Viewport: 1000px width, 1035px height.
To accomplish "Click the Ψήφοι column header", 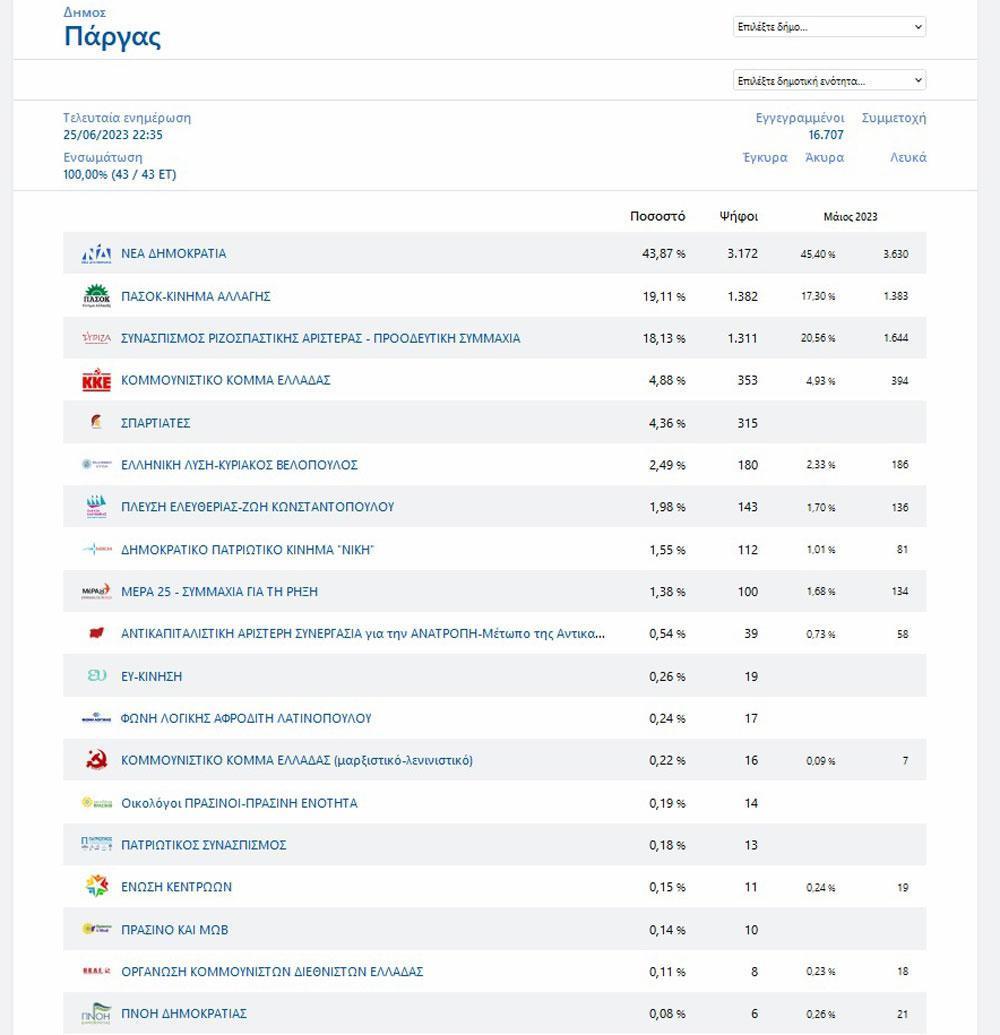I will pyautogui.click(x=739, y=217).
